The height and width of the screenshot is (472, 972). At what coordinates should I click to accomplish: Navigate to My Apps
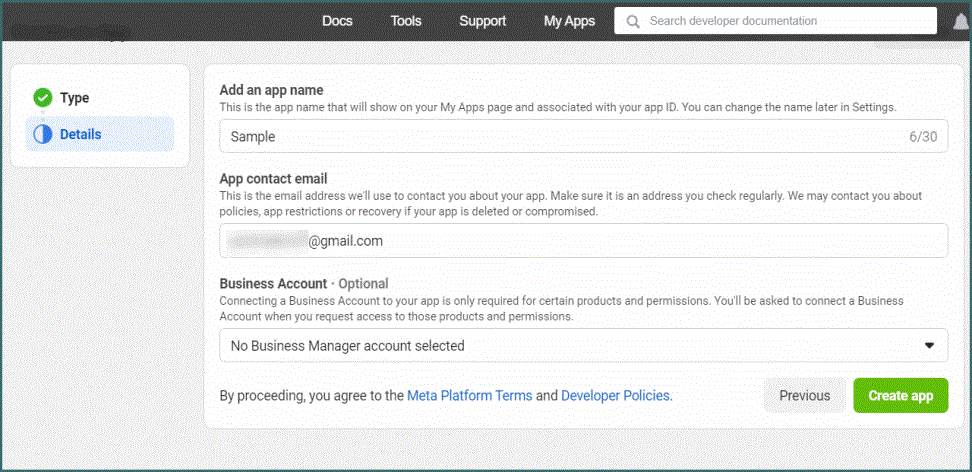569,21
